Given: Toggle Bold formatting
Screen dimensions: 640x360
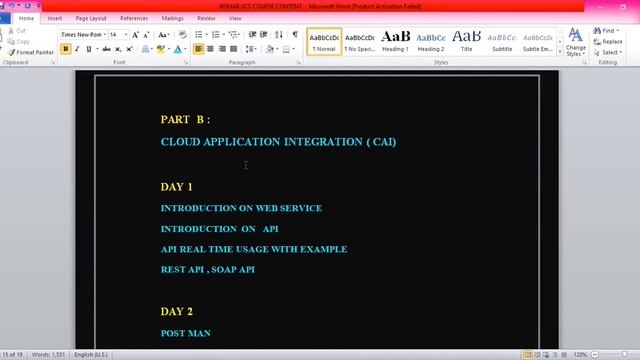Looking at the screenshot, I should click(65, 49).
